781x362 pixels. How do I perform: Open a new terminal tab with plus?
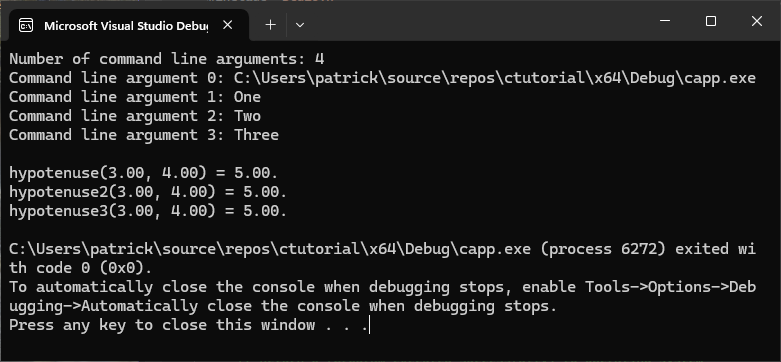(x=270, y=24)
